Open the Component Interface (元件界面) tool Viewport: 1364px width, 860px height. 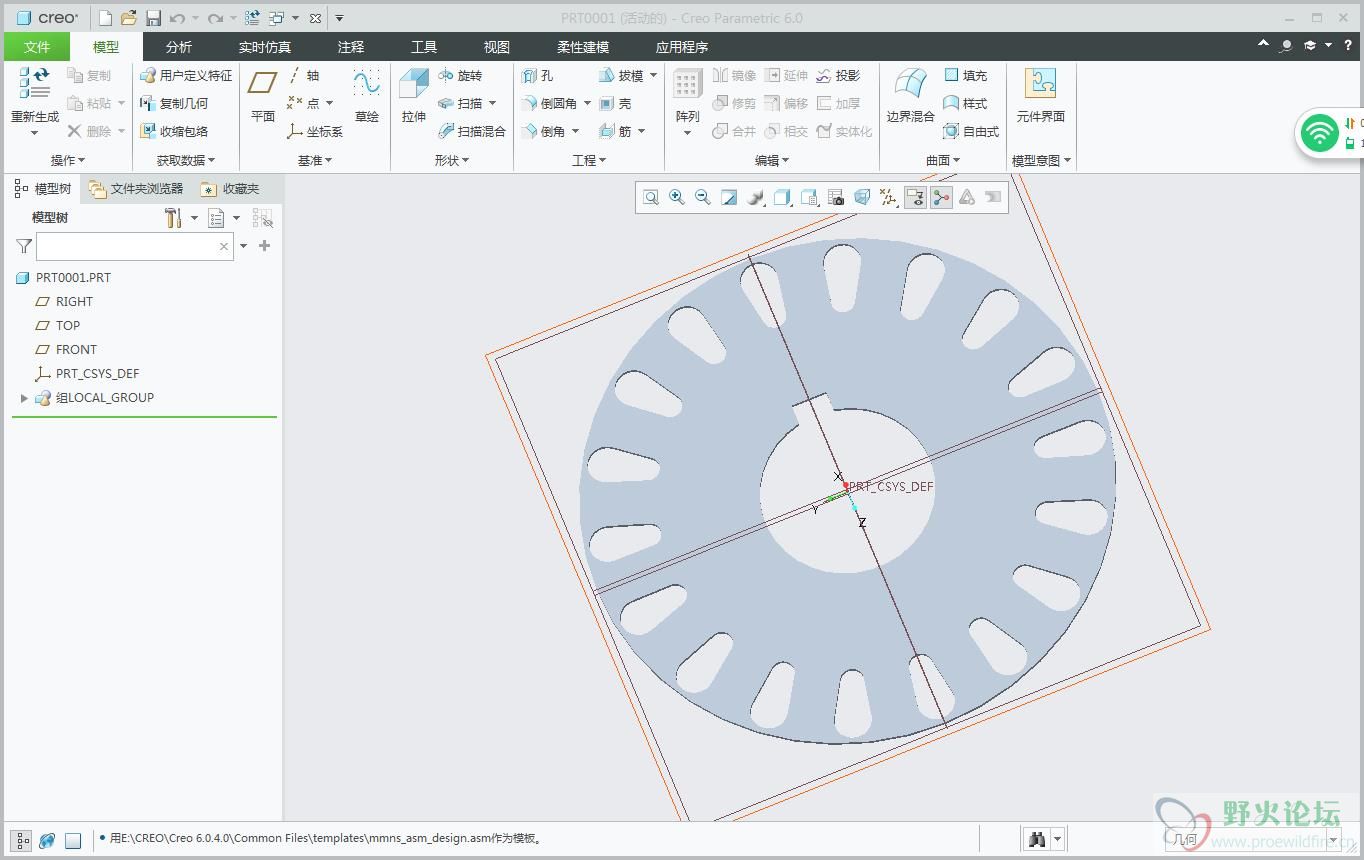pos(1040,97)
